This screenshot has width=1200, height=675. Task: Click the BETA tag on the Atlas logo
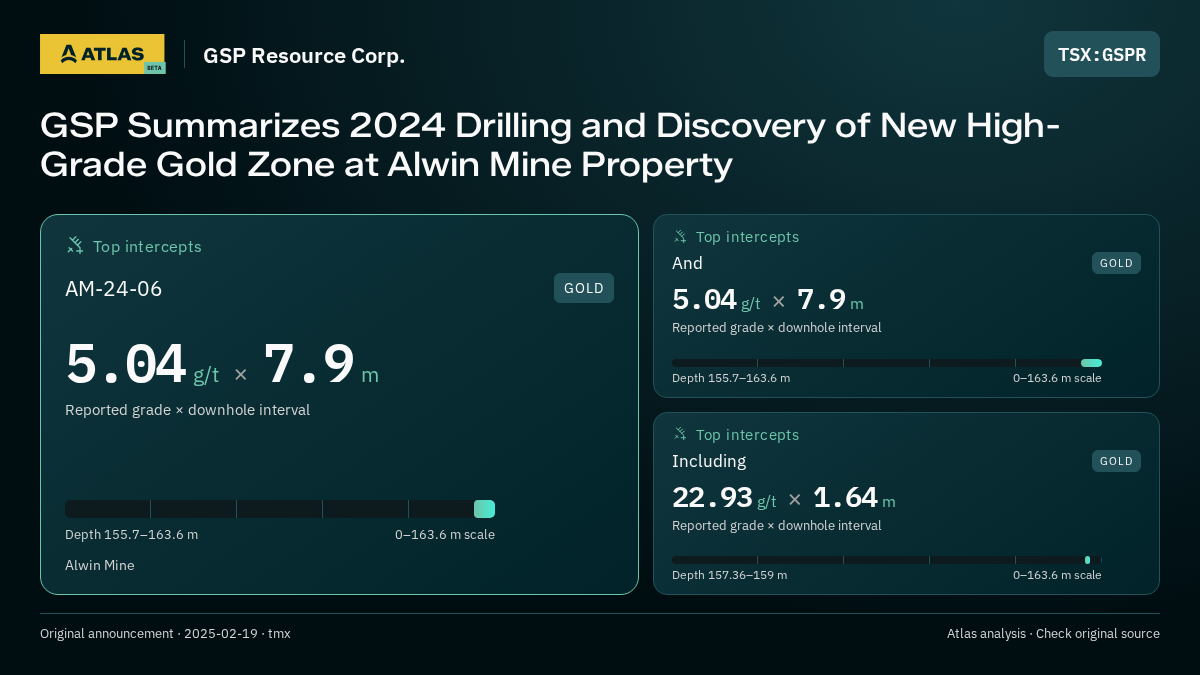coord(154,68)
